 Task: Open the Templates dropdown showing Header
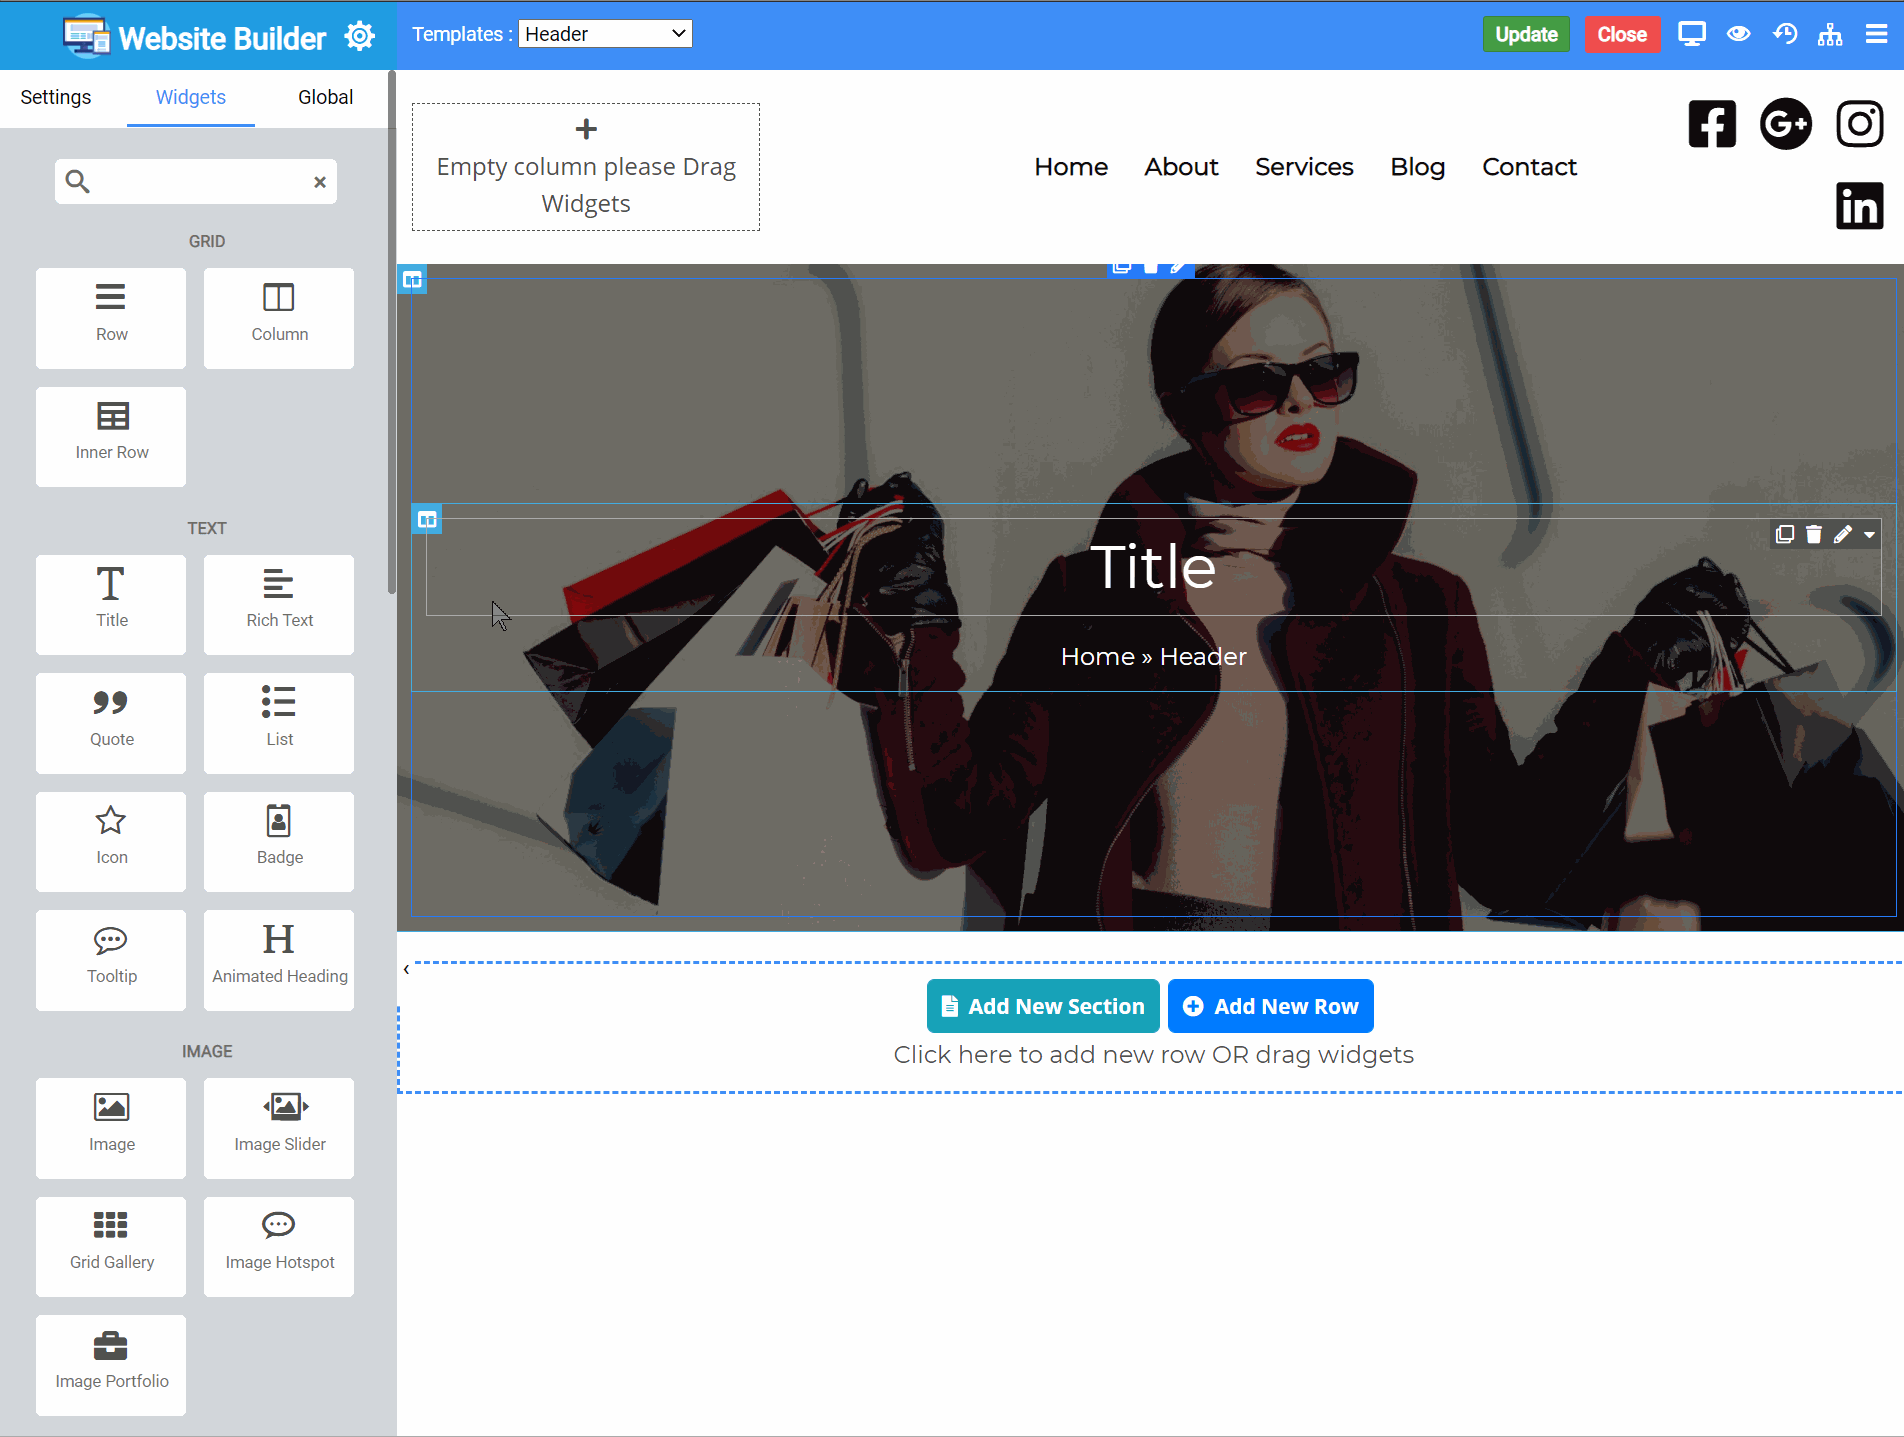[605, 34]
